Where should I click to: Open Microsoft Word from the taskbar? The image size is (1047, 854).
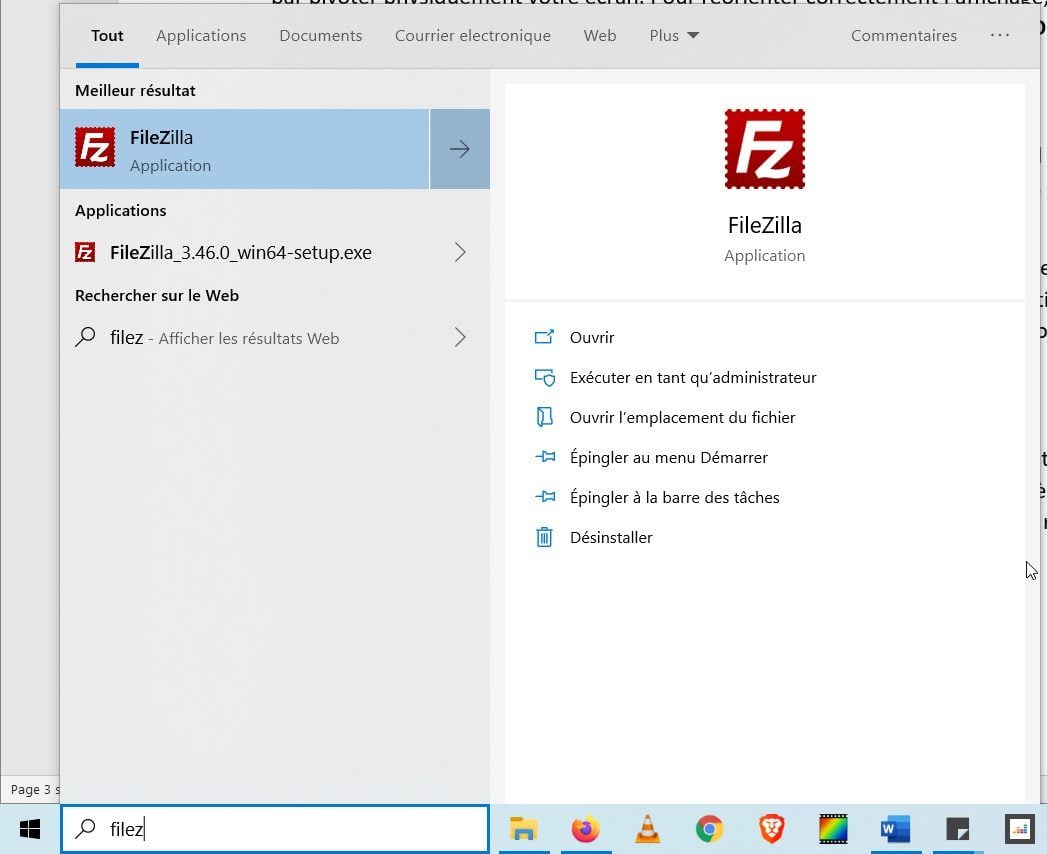pos(895,829)
